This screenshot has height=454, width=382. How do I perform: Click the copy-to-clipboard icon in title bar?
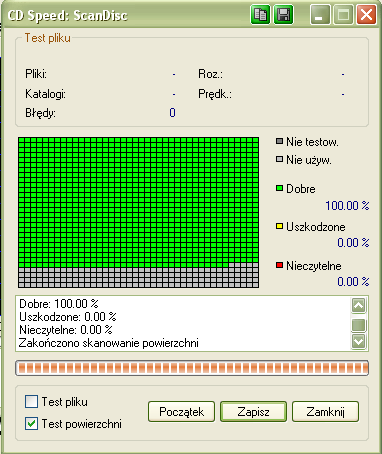[x=260, y=15]
